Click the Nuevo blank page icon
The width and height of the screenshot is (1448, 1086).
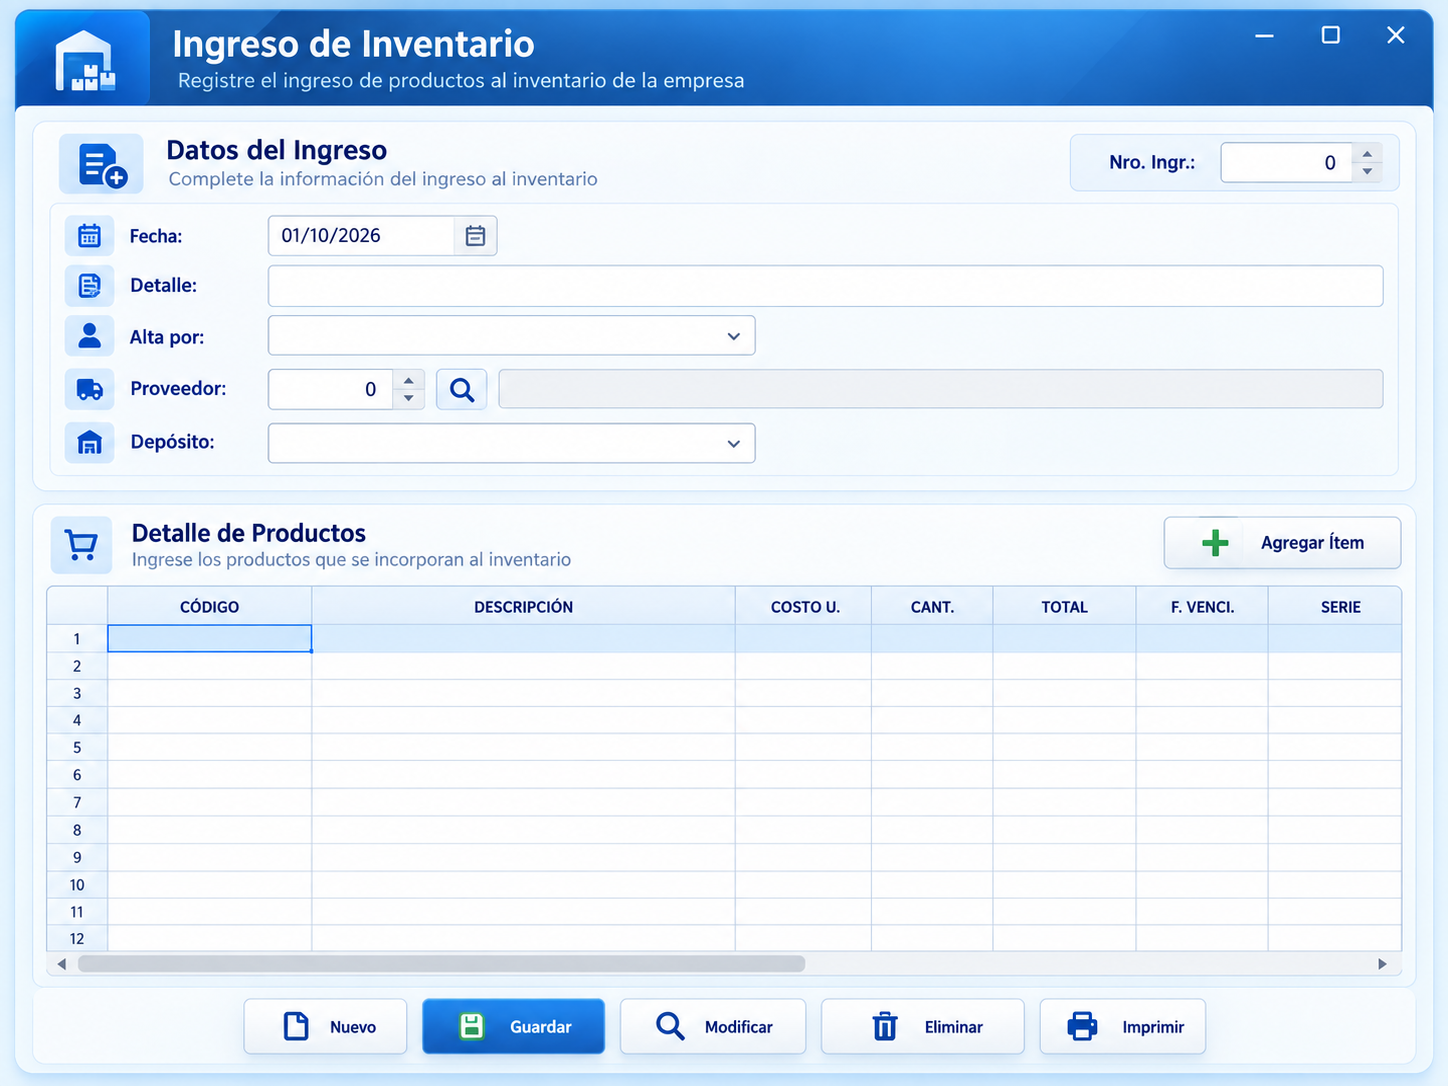296,1026
